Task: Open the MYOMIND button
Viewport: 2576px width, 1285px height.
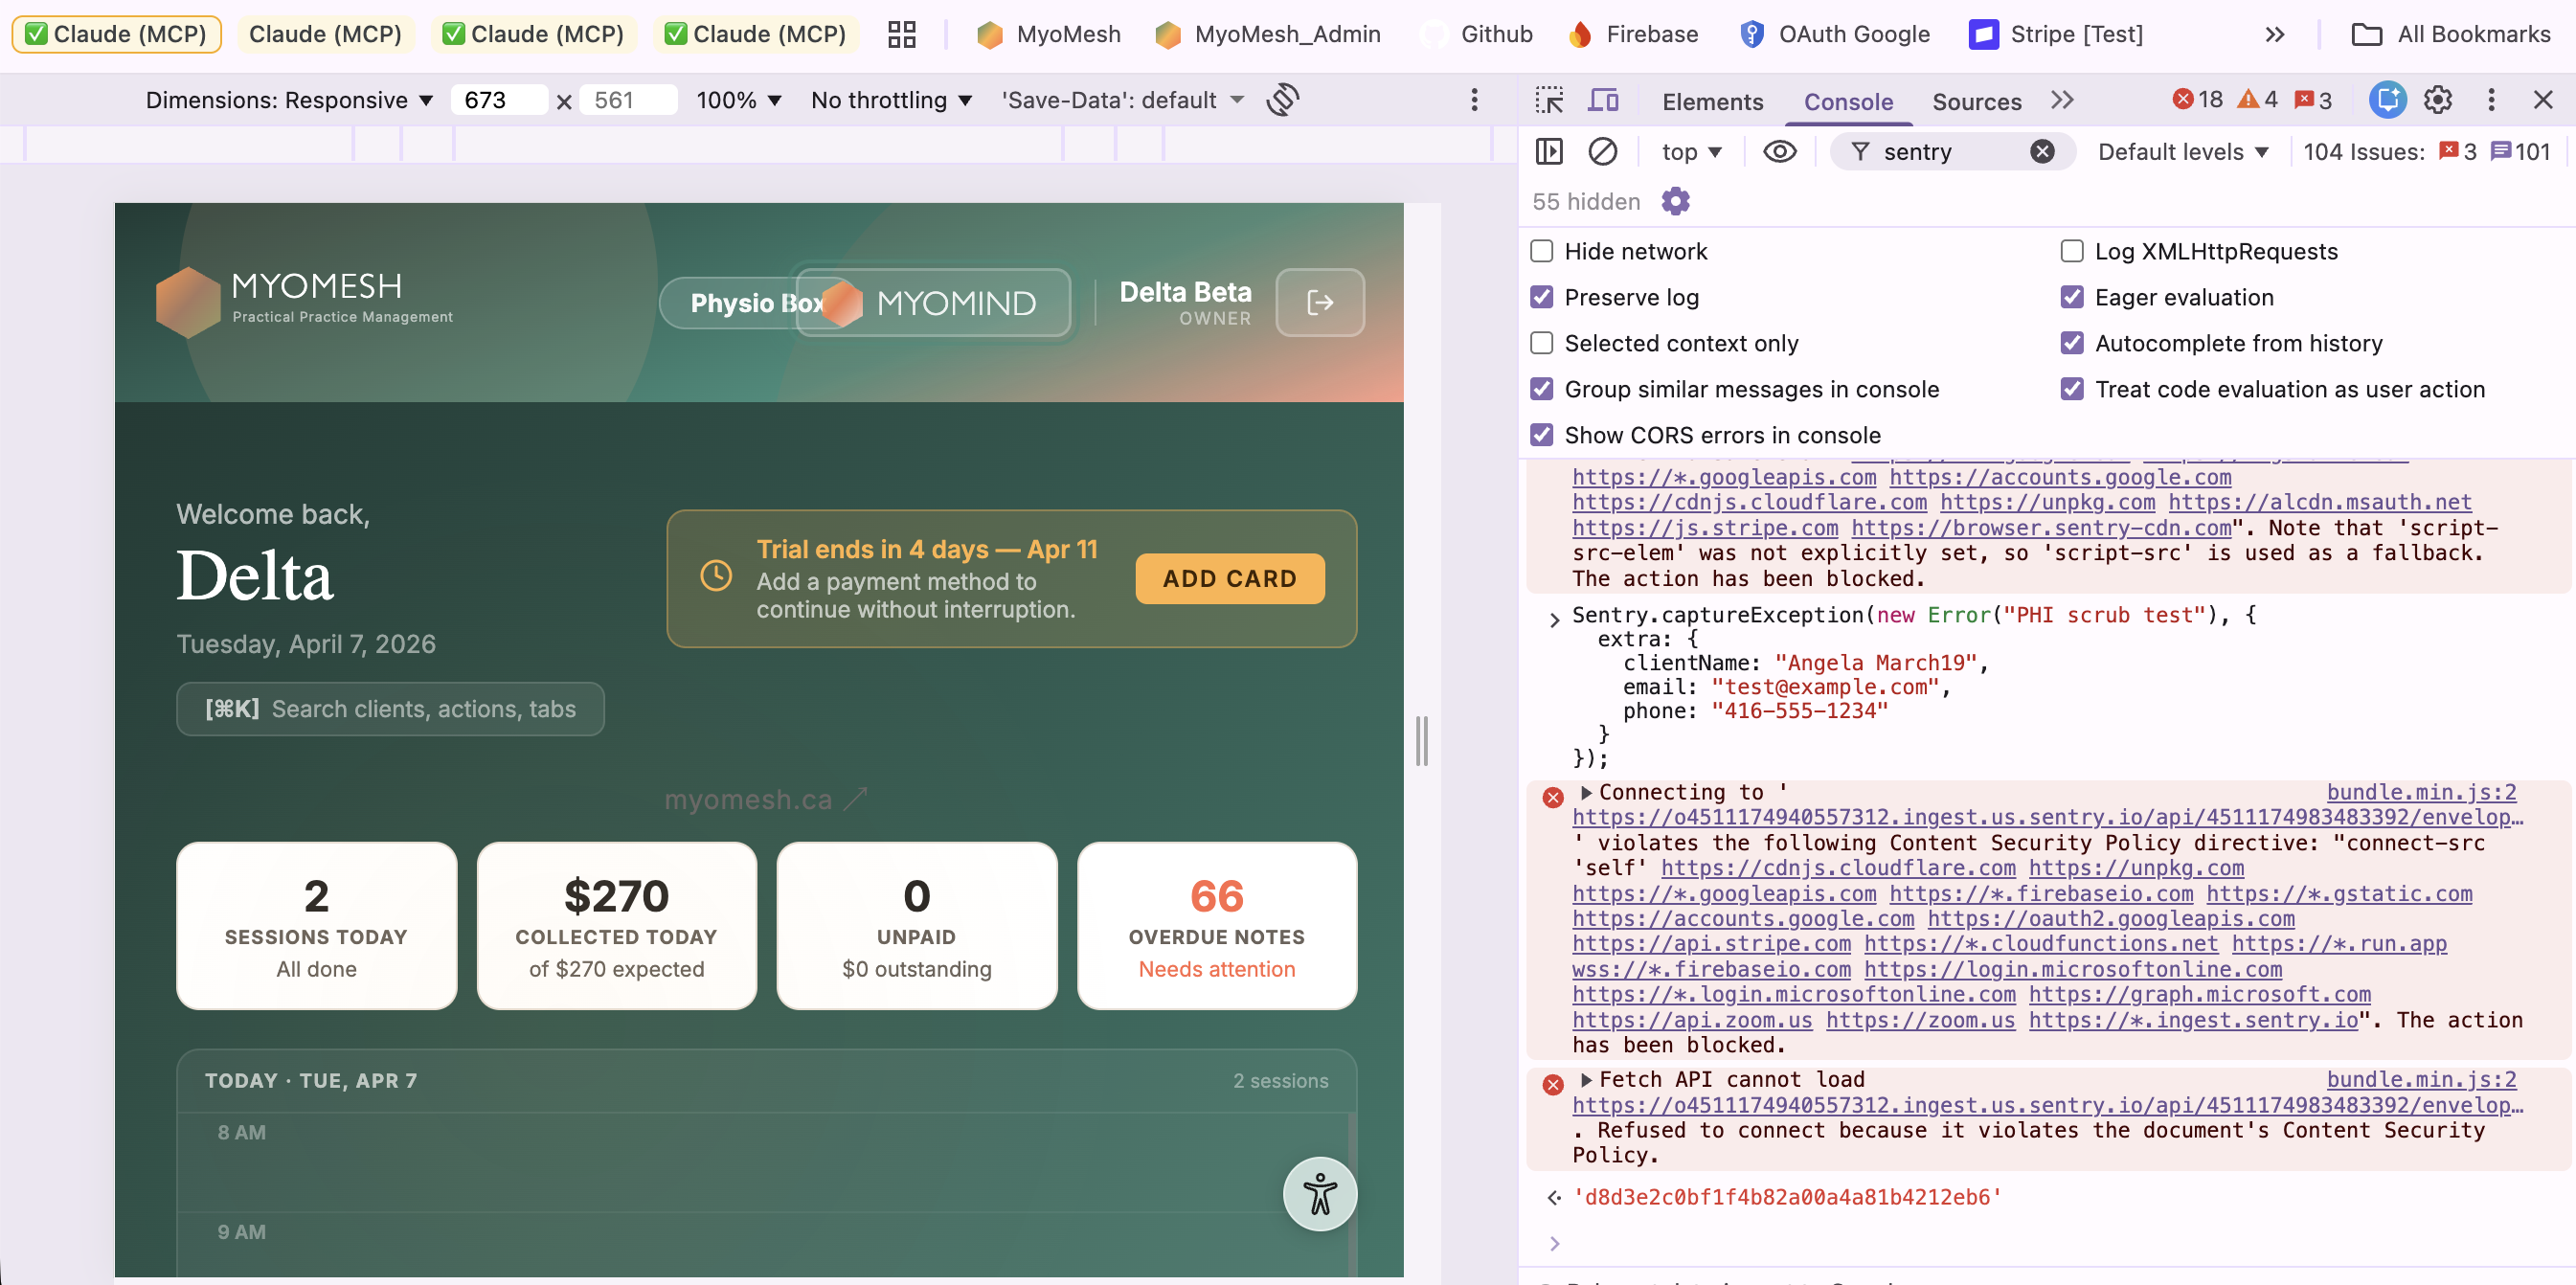Action: pos(933,302)
